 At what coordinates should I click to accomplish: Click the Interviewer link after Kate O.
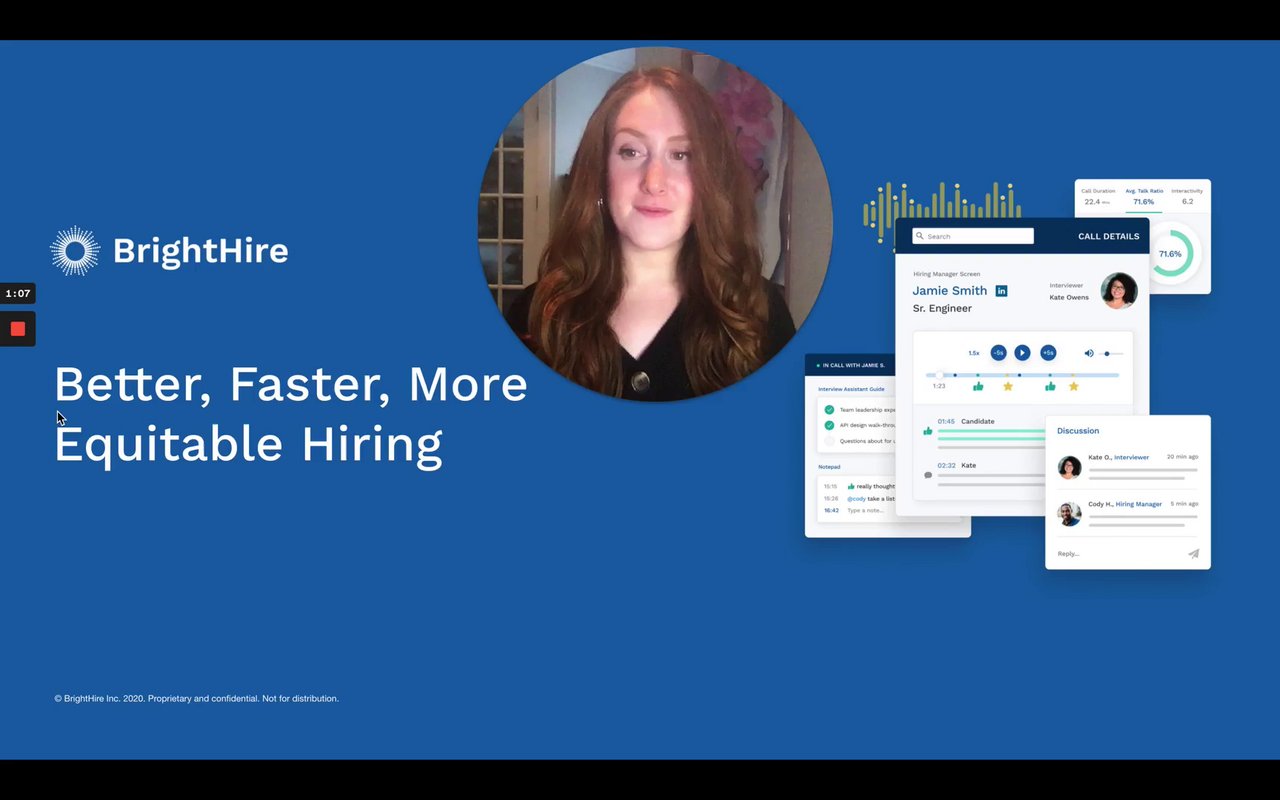click(1131, 457)
